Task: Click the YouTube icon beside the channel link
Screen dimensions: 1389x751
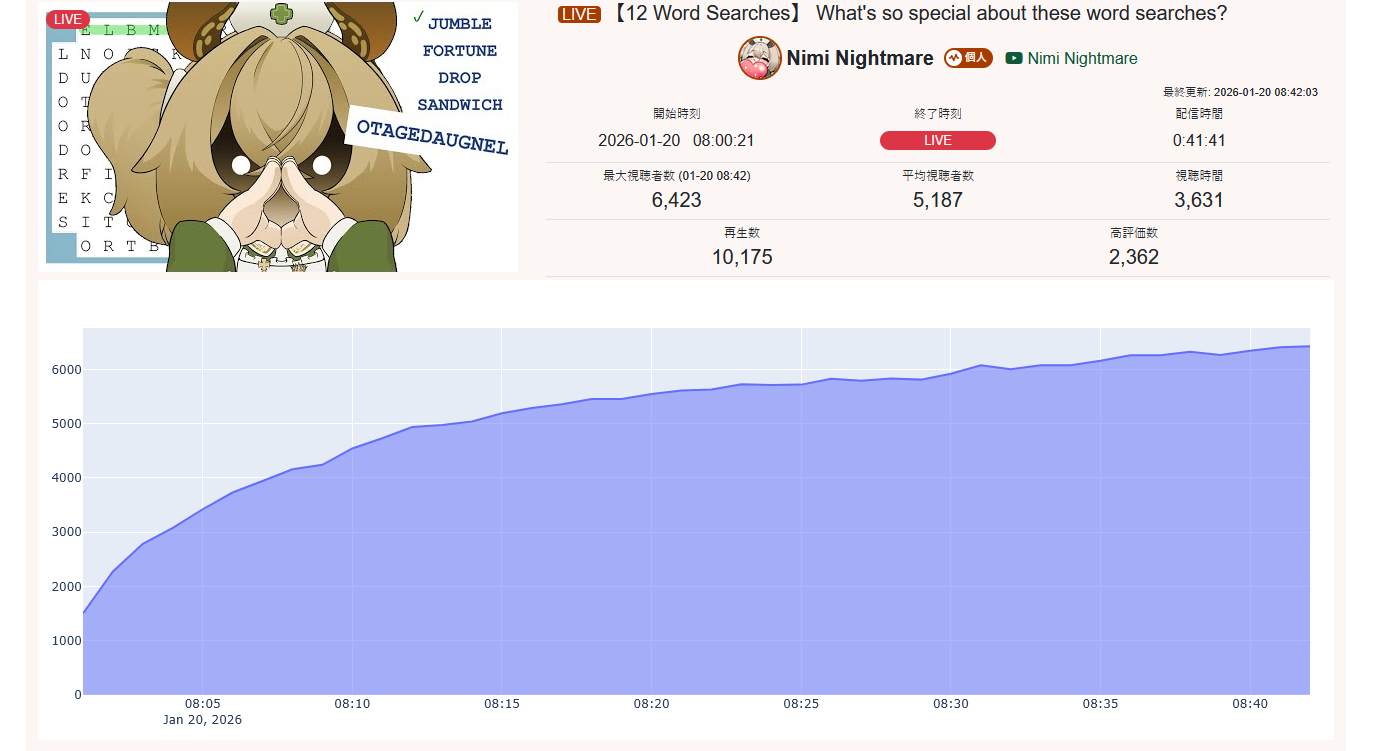Action: click(x=1014, y=58)
